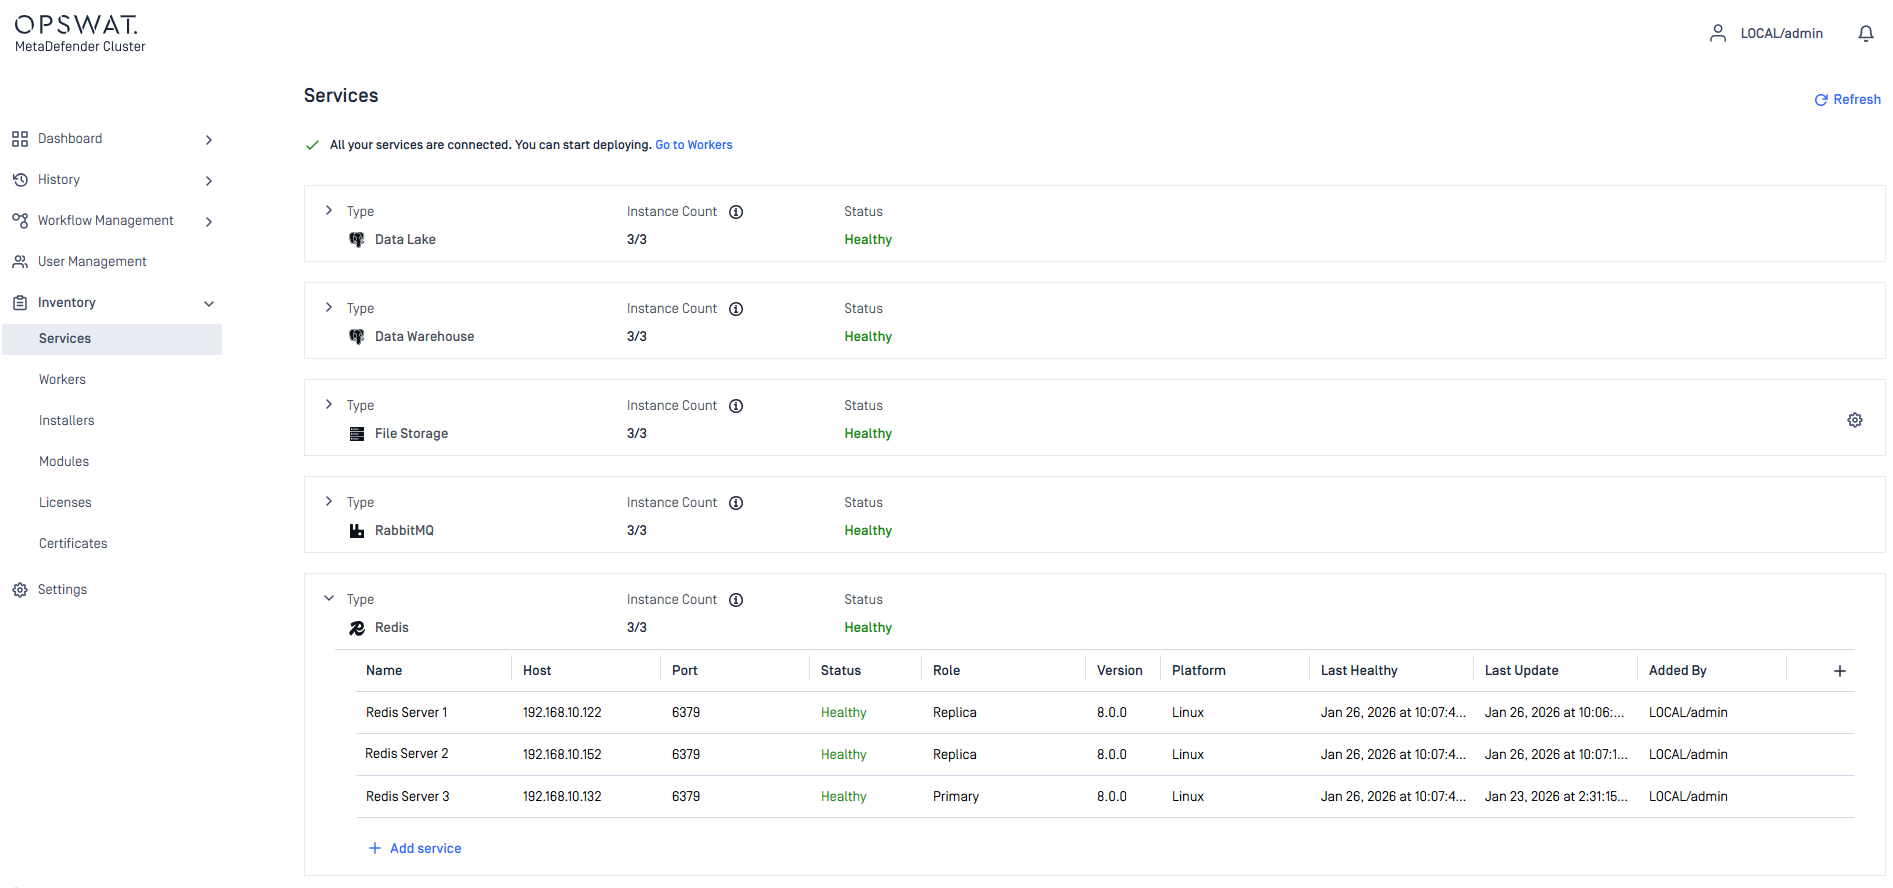Expand the RabbitMQ service row

click(x=329, y=502)
